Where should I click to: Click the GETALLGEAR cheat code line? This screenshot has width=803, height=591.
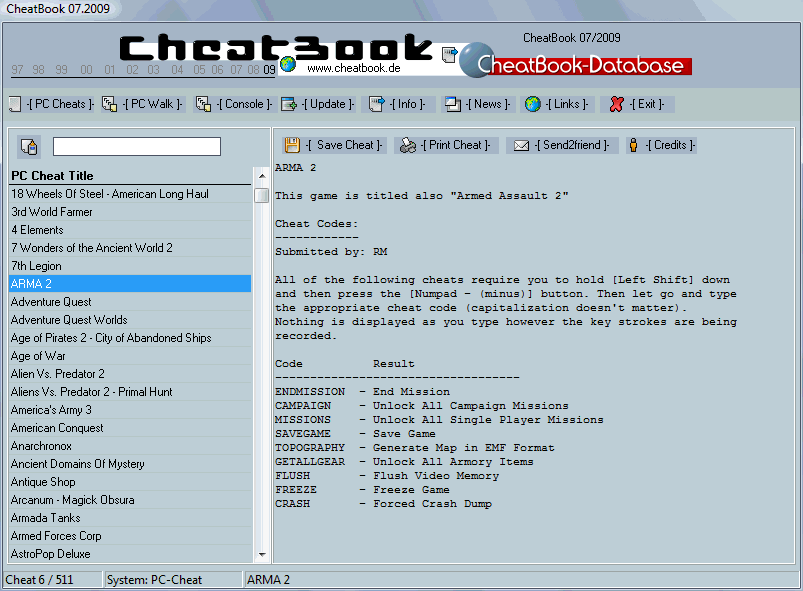[x=404, y=462]
